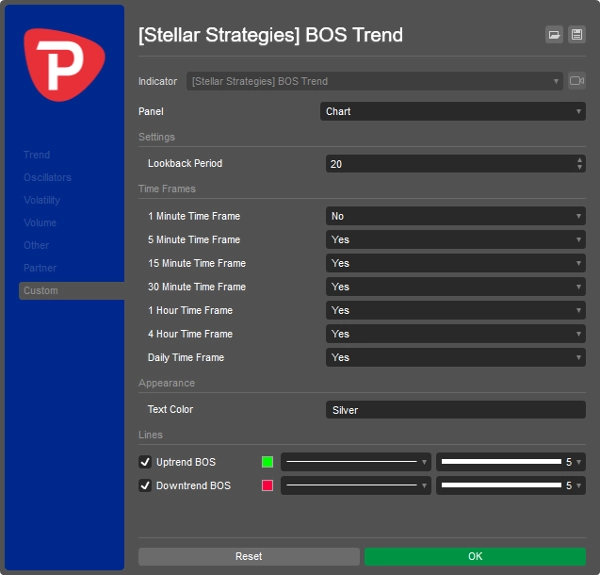Open the Indicator dropdown
The width and height of the screenshot is (600, 575).
pyautogui.click(x=374, y=81)
